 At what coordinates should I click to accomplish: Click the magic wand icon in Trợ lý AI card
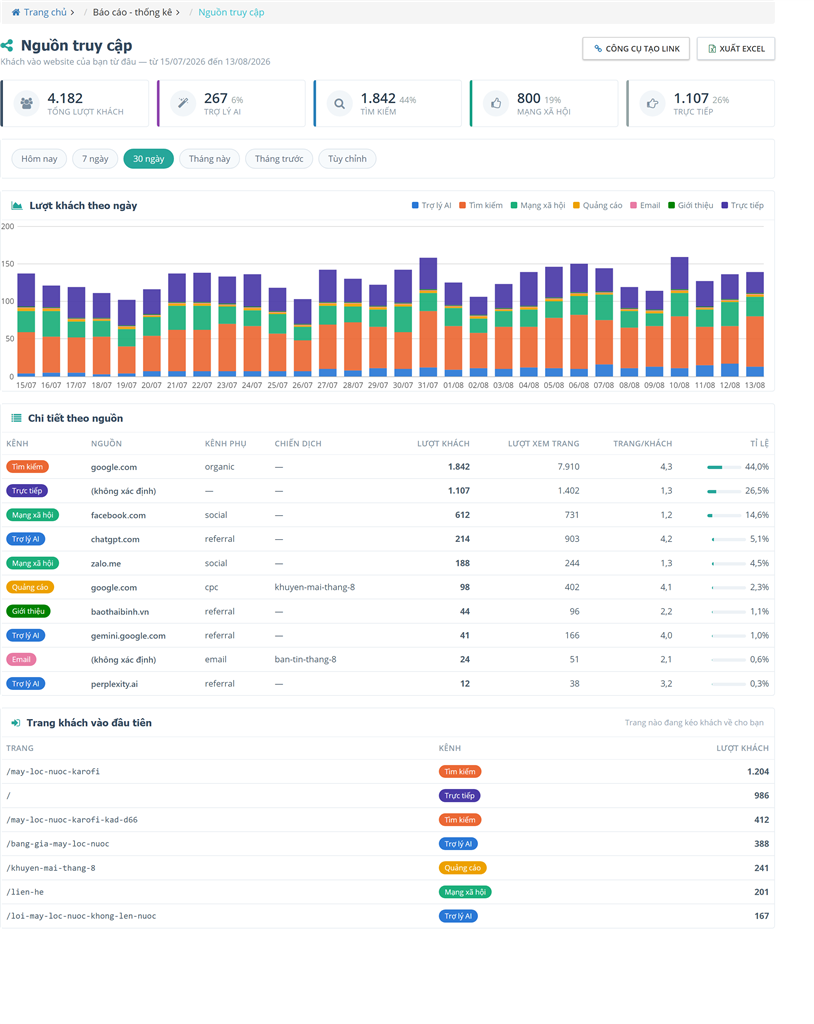[183, 103]
